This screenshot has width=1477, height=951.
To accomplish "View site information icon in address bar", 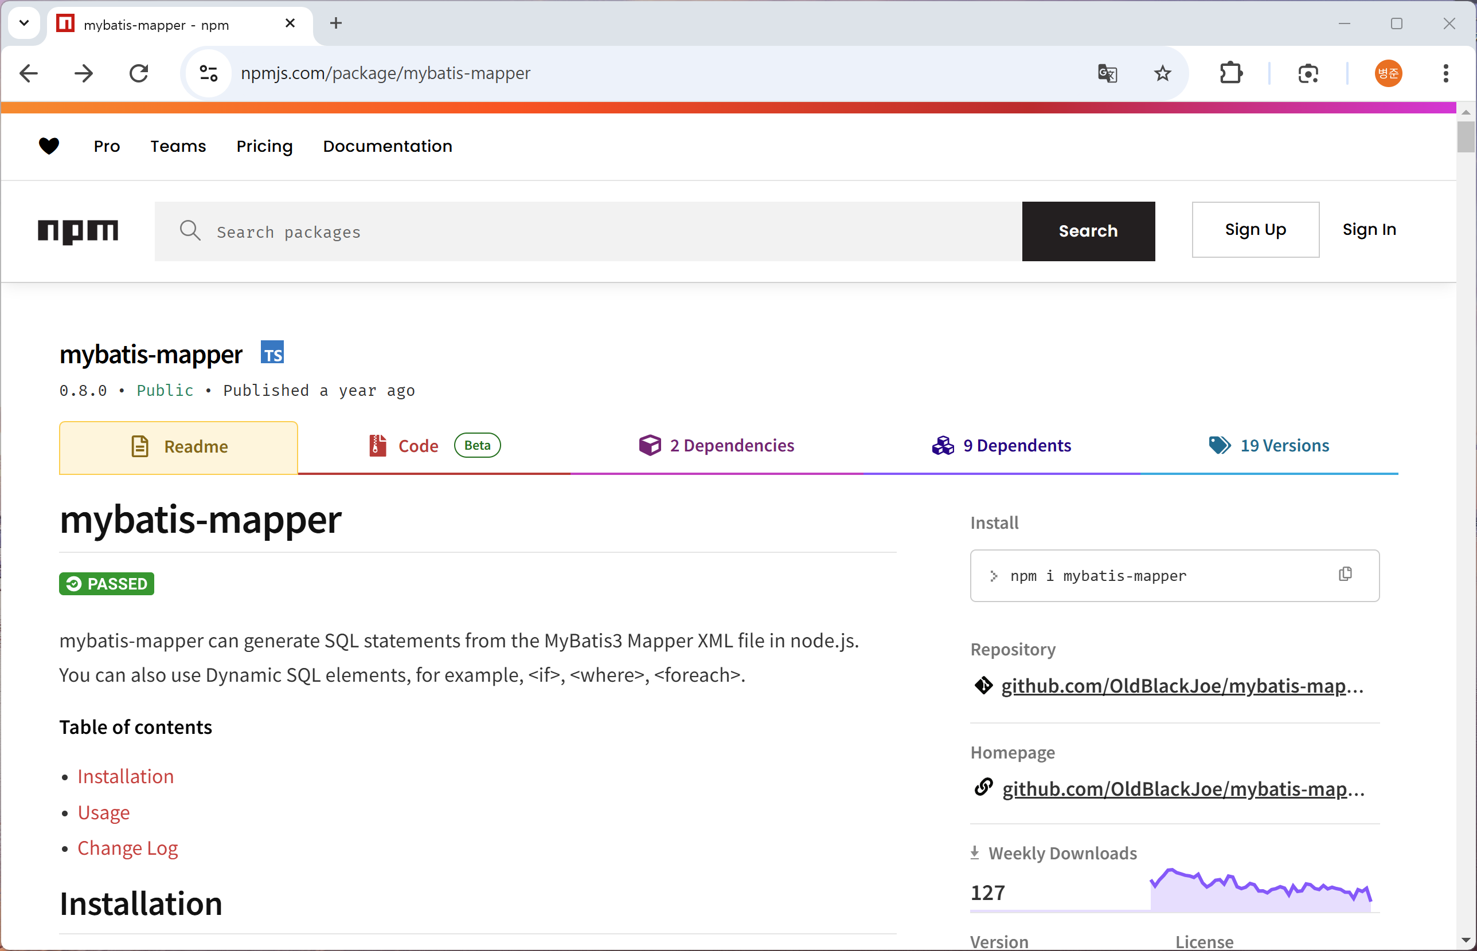I will pyautogui.click(x=209, y=73).
